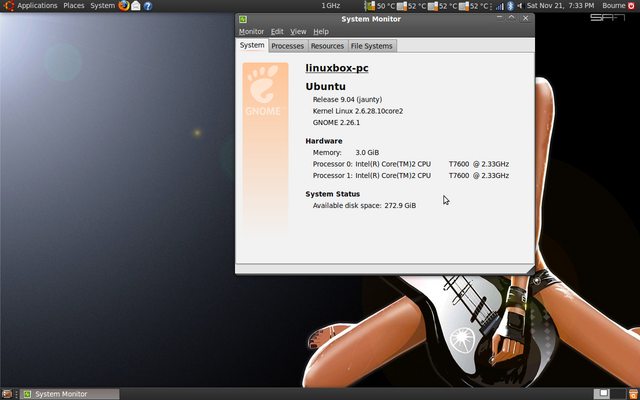Image resolution: width=640 pixels, height=400 pixels.
Task: Click the Bluetooth tray icon
Action: coord(510,6)
